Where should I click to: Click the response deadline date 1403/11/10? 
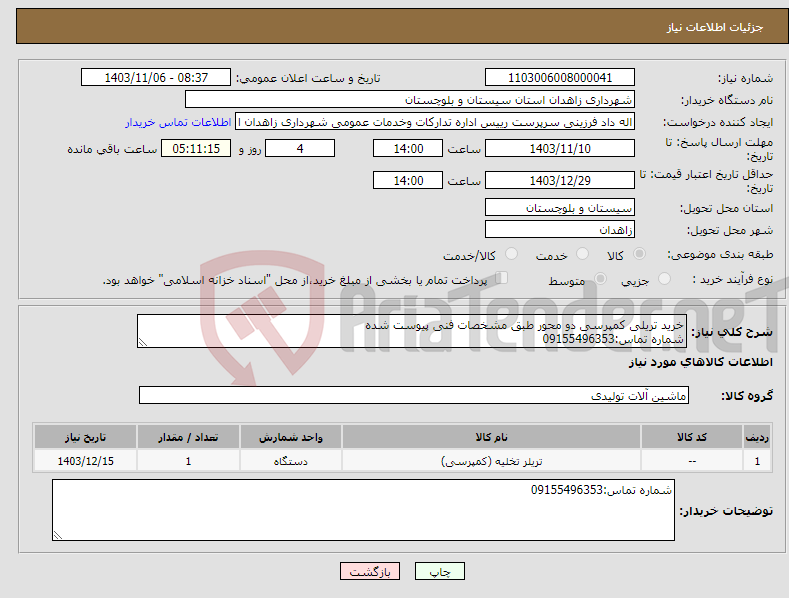560,148
